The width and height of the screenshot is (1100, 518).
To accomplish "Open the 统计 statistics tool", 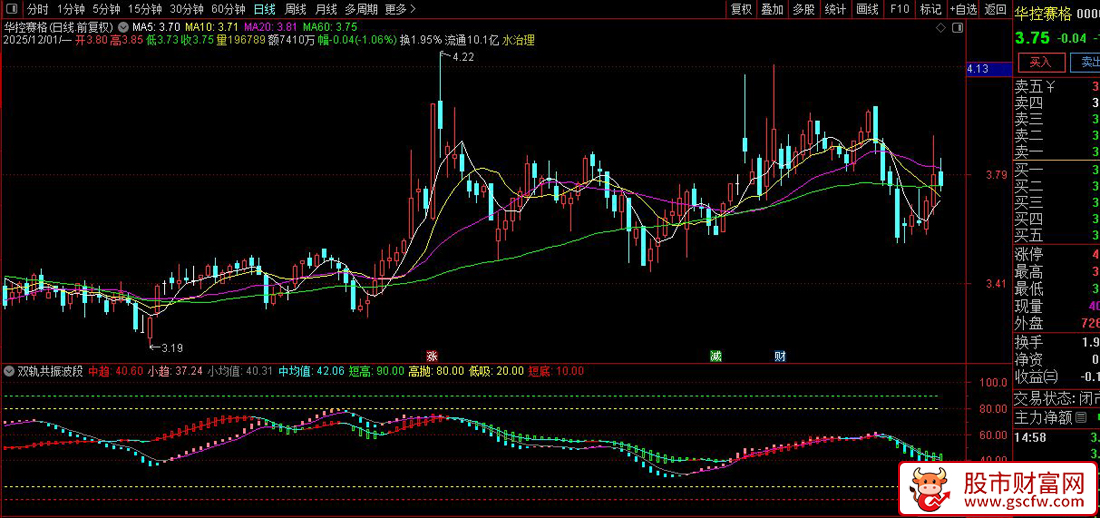I will [835, 9].
